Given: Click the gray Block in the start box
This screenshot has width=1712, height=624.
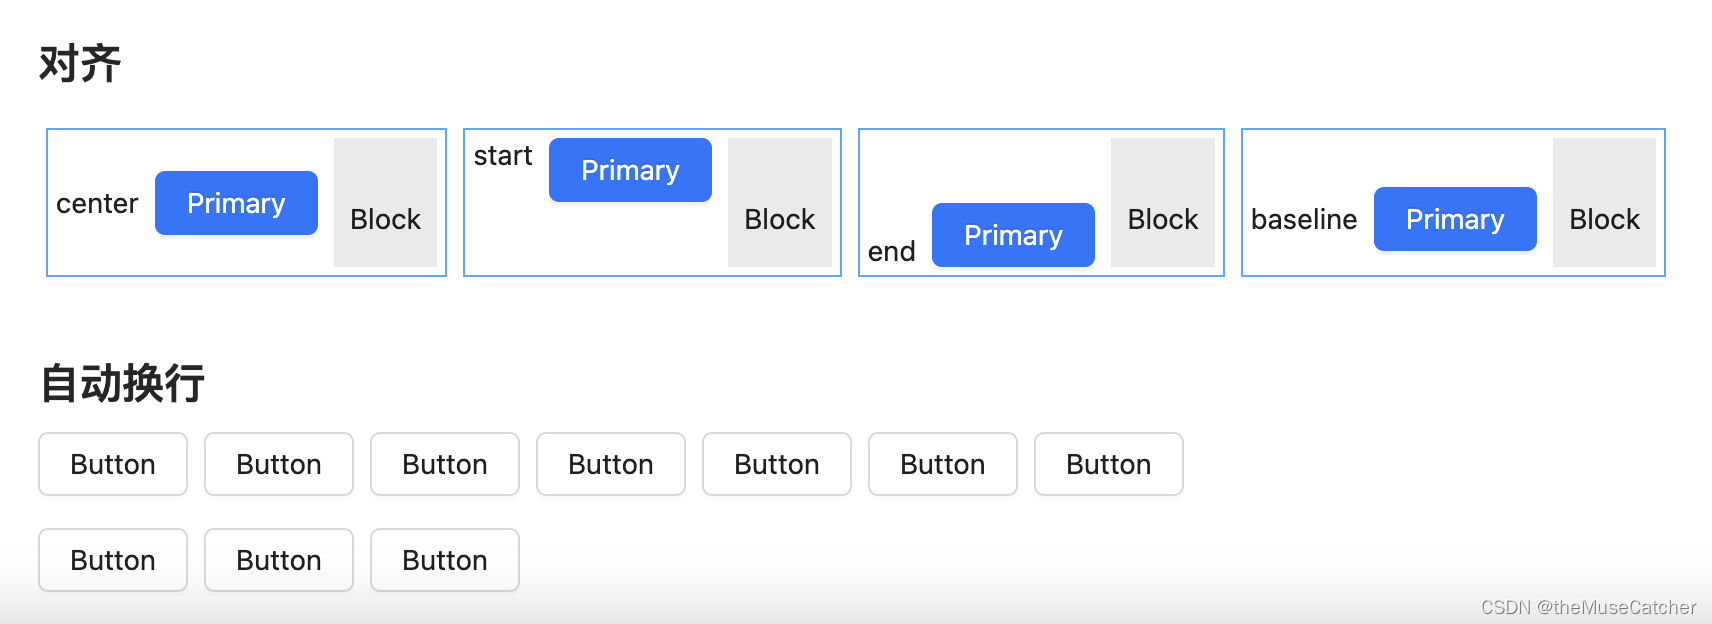Looking at the screenshot, I should click(x=779, y=203).
